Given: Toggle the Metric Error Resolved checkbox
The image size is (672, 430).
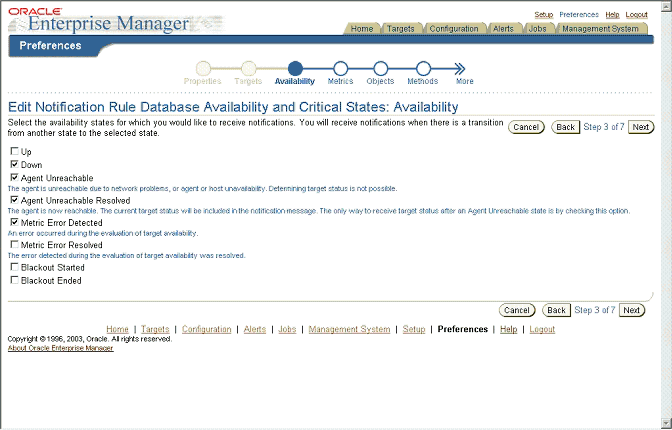Looking at the screenshot, I should point(14,244).
